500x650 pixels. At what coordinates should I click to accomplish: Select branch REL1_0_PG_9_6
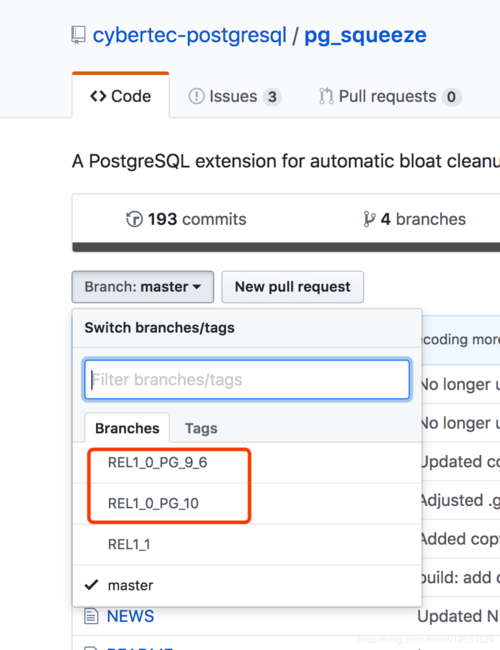pyautogui.click(x=247, y=463)
